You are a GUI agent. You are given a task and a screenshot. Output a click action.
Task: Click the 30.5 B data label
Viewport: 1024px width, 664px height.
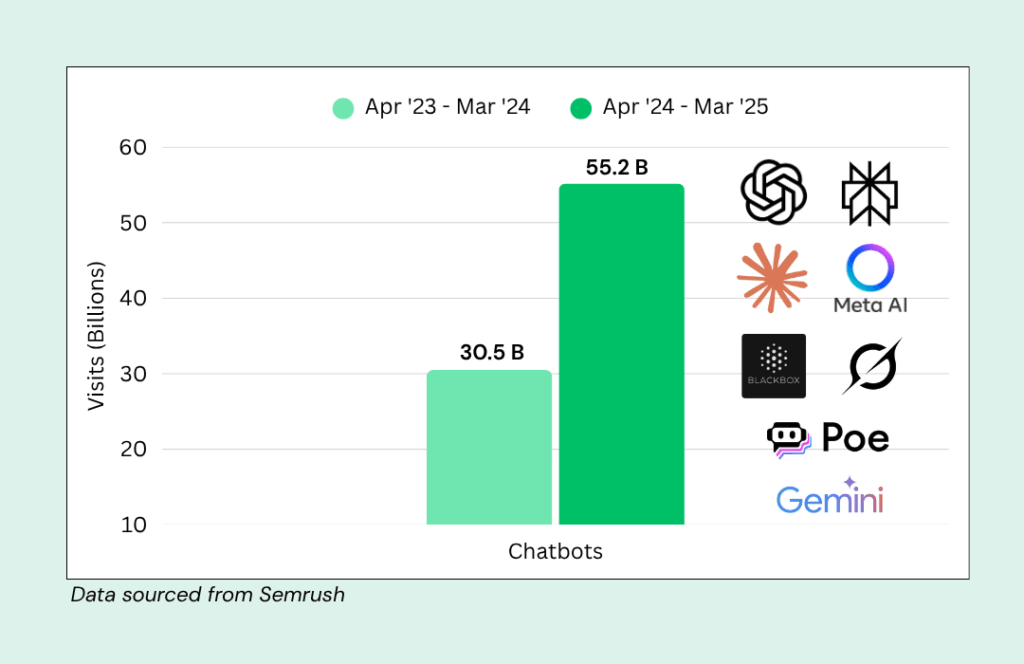492,353
